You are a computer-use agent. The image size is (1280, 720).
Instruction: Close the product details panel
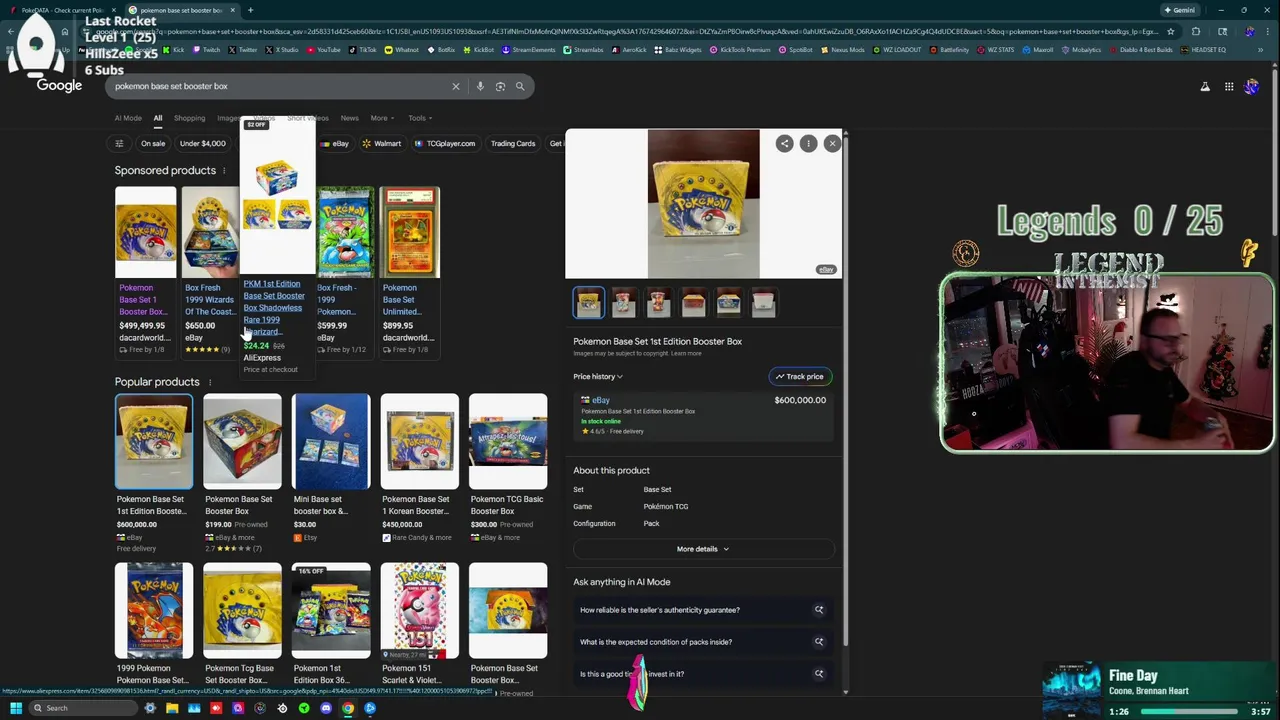pyautogui.click(x=832, y=144)
